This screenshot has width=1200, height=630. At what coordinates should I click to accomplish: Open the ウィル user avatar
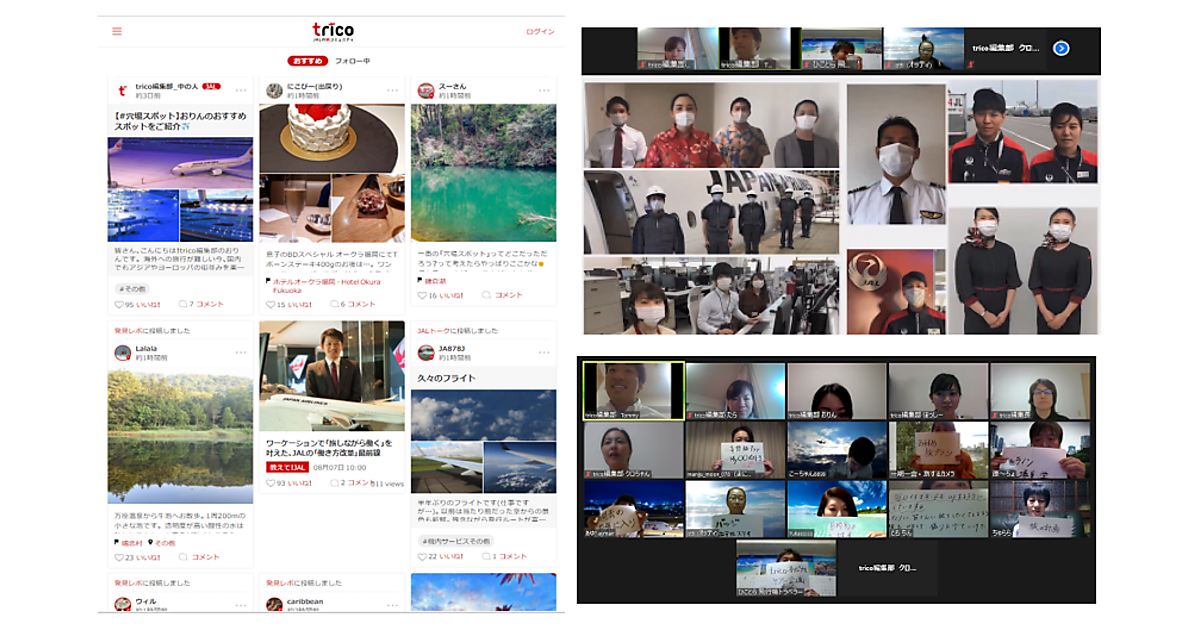[122, 604]
